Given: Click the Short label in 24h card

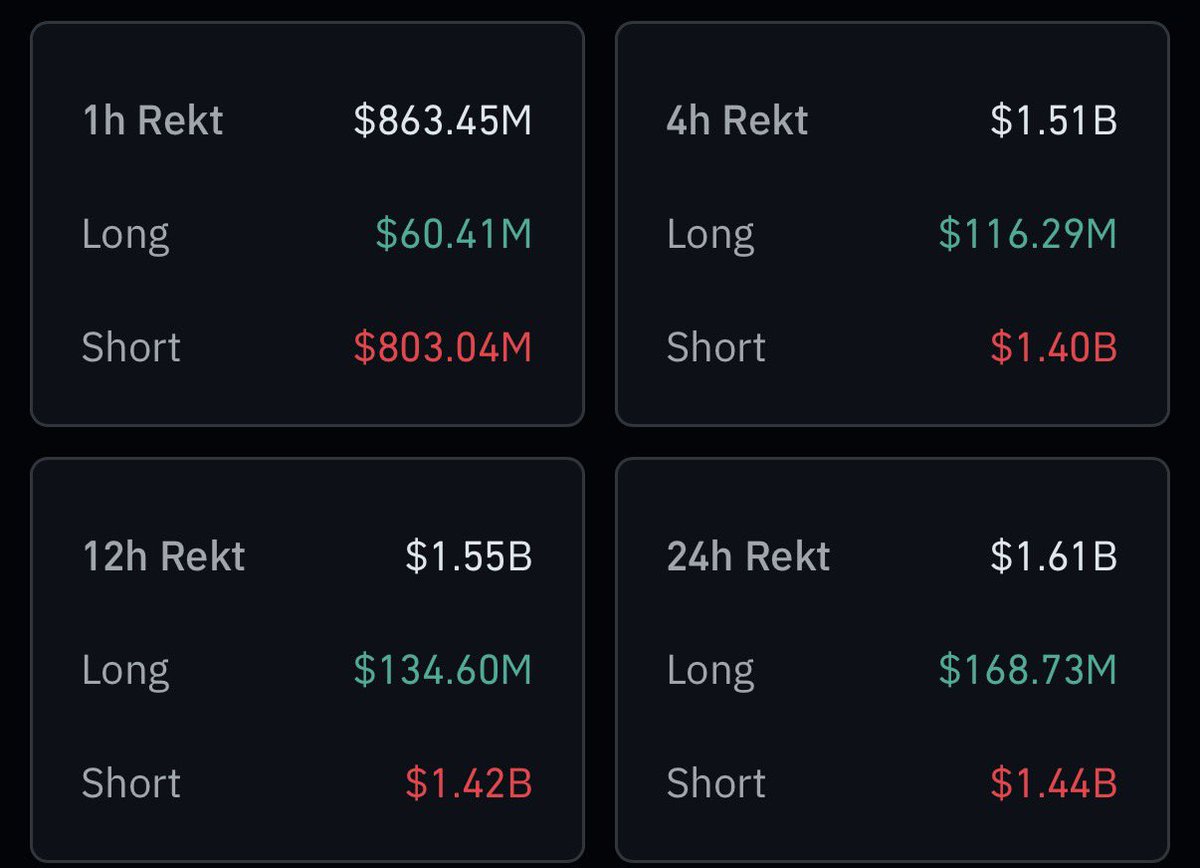Looking at the screenshot, I should coord(716,784).
